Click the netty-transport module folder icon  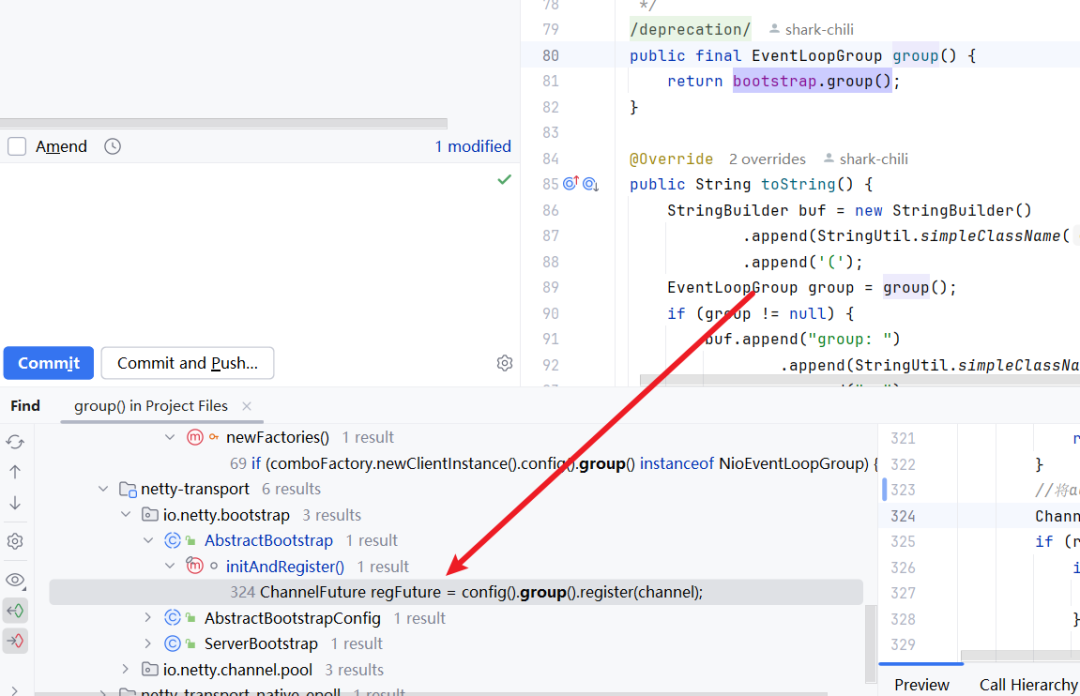point(128,489)
